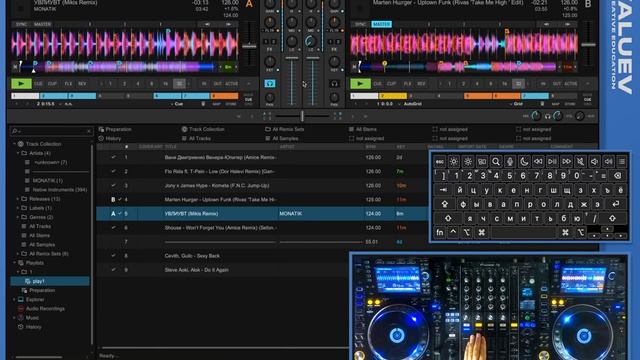Expand the Genres (2) tree node

(18, 217)
